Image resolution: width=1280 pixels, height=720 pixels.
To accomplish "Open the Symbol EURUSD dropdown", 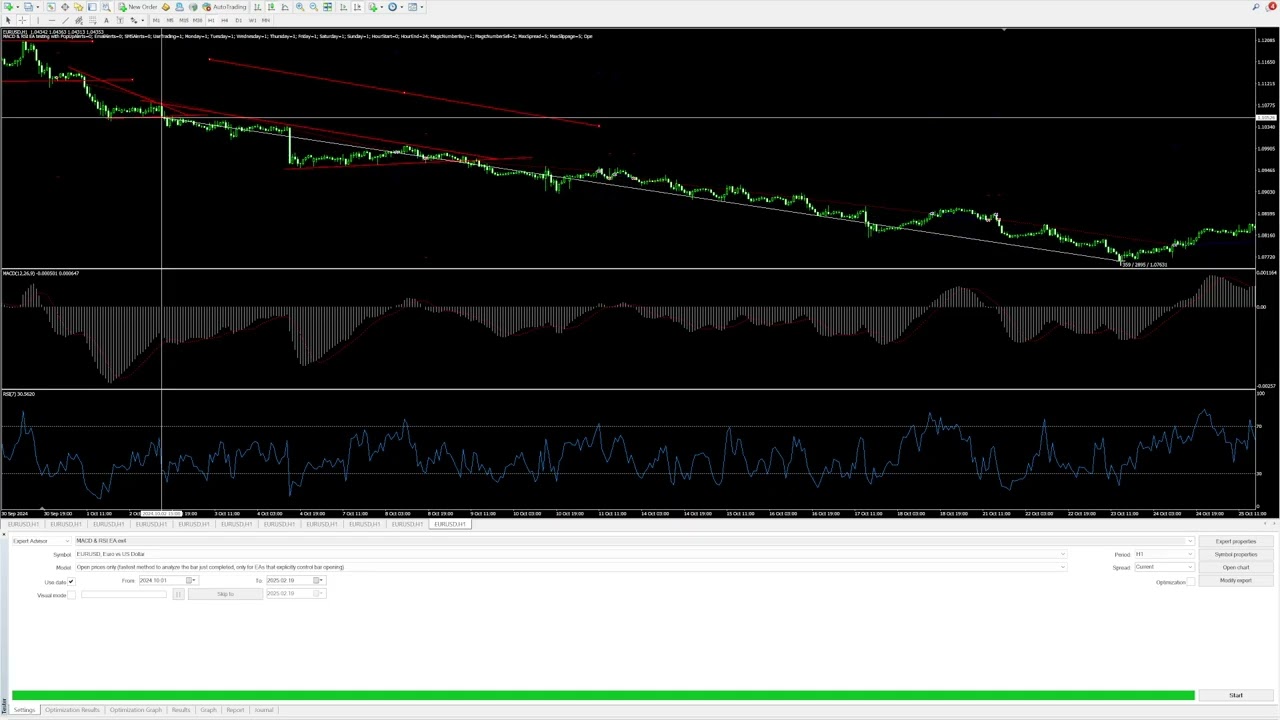I will [x=571, y=554].
